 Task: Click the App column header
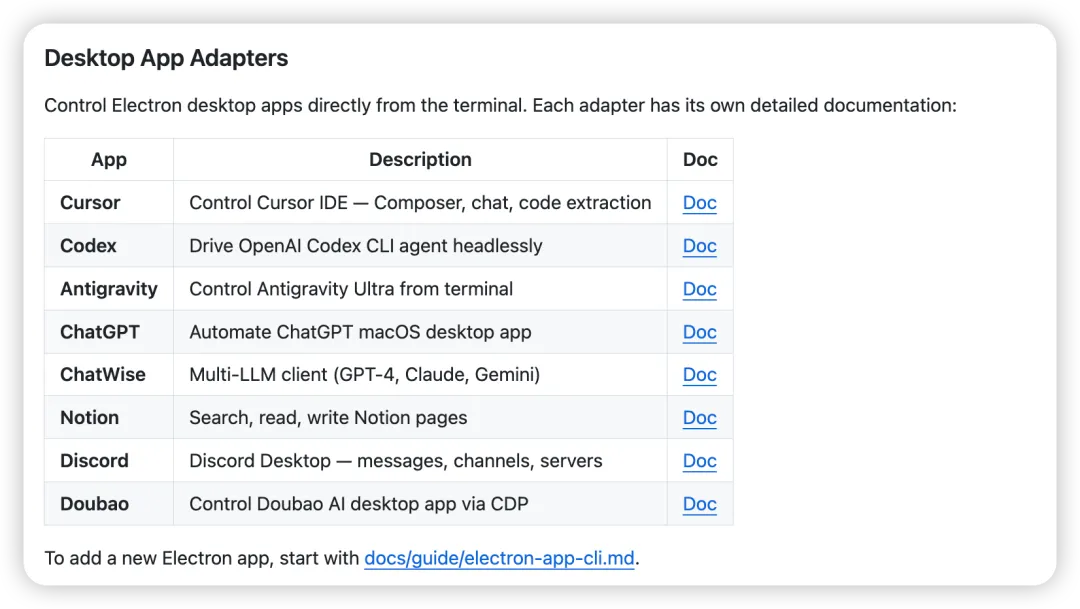click(109, 160)
